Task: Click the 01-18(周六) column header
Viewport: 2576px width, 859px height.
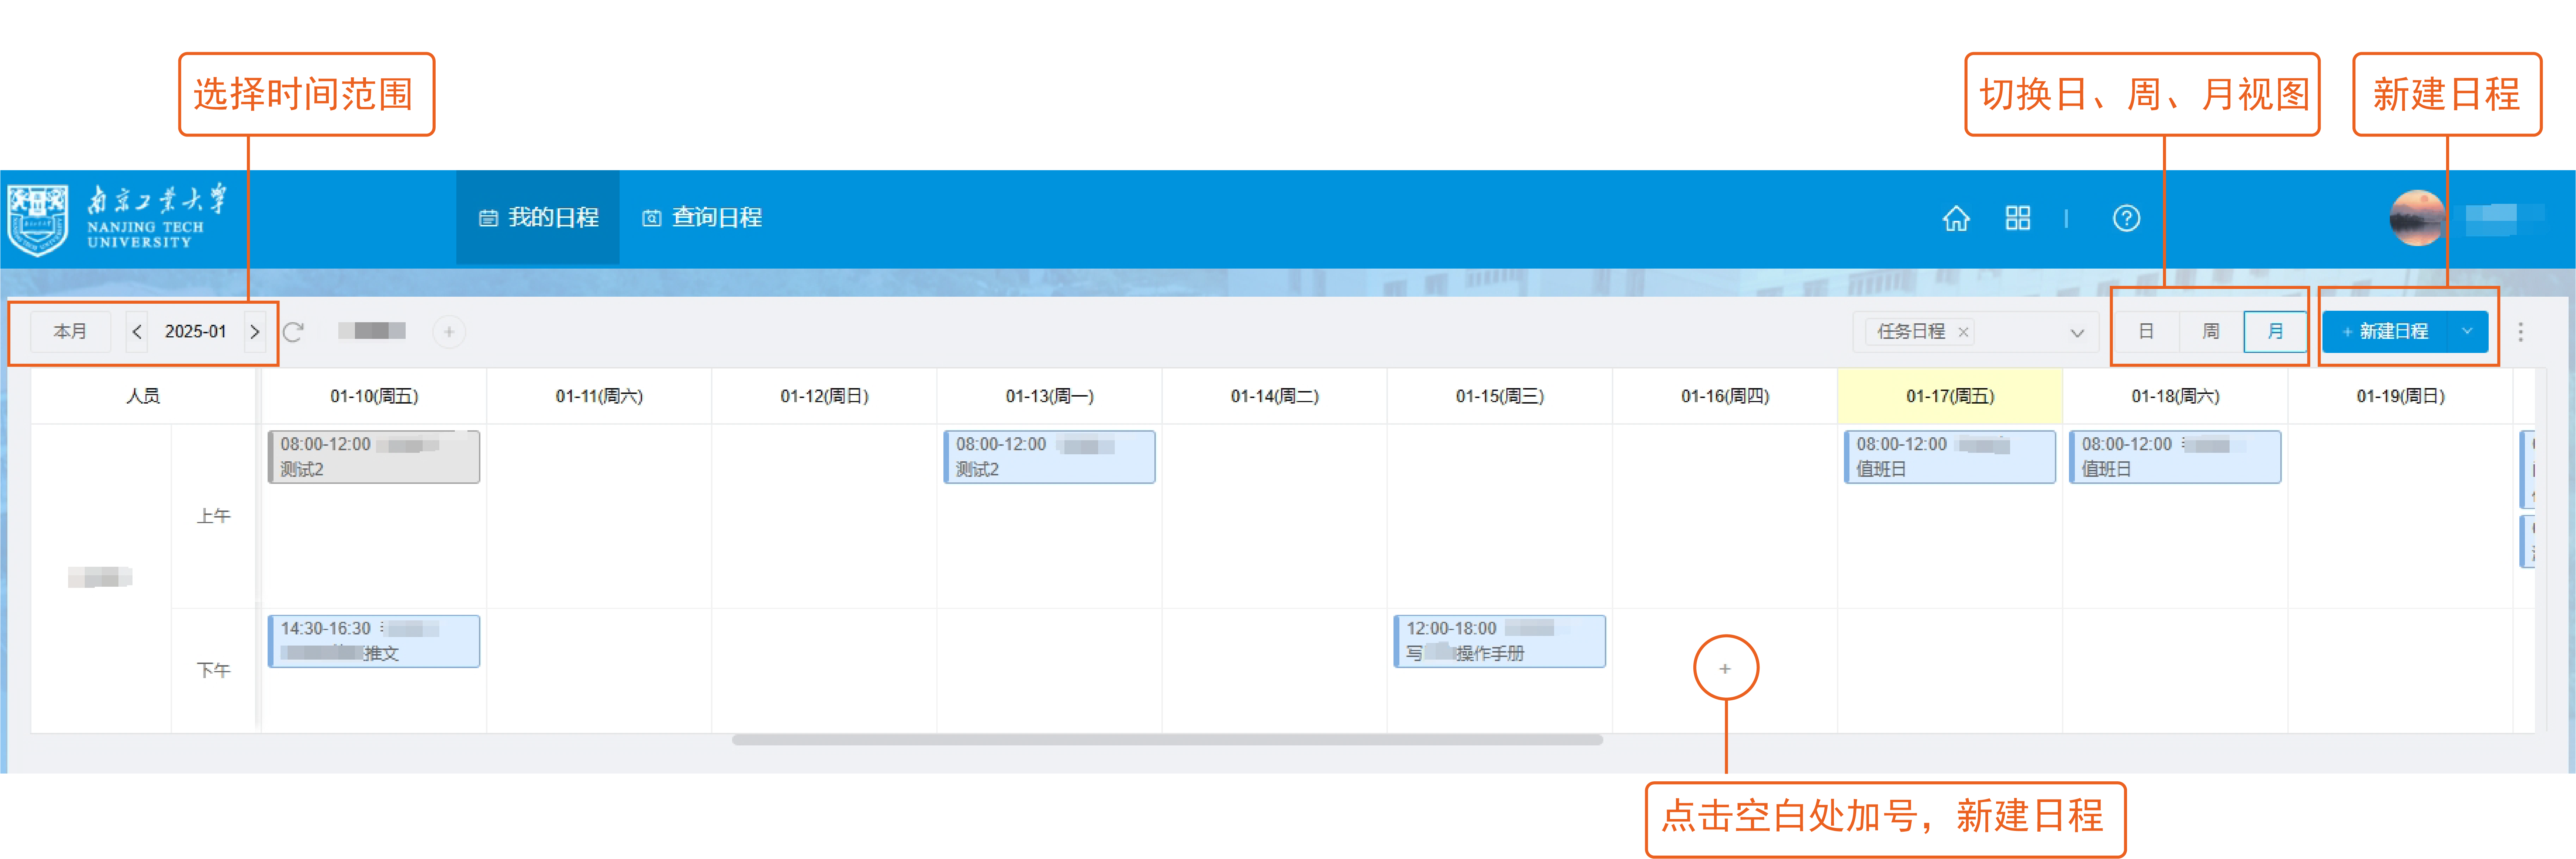Action: (2175, 396)
